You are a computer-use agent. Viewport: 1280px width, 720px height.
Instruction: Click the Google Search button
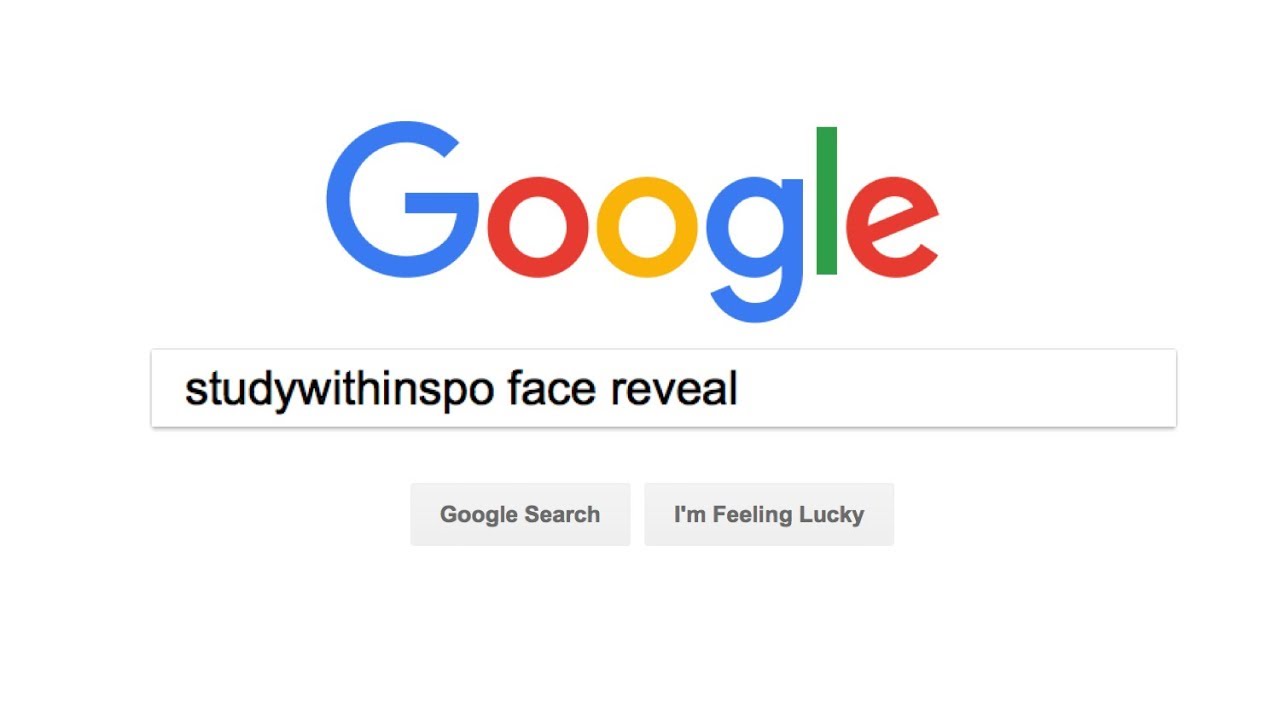click(520, 514)
